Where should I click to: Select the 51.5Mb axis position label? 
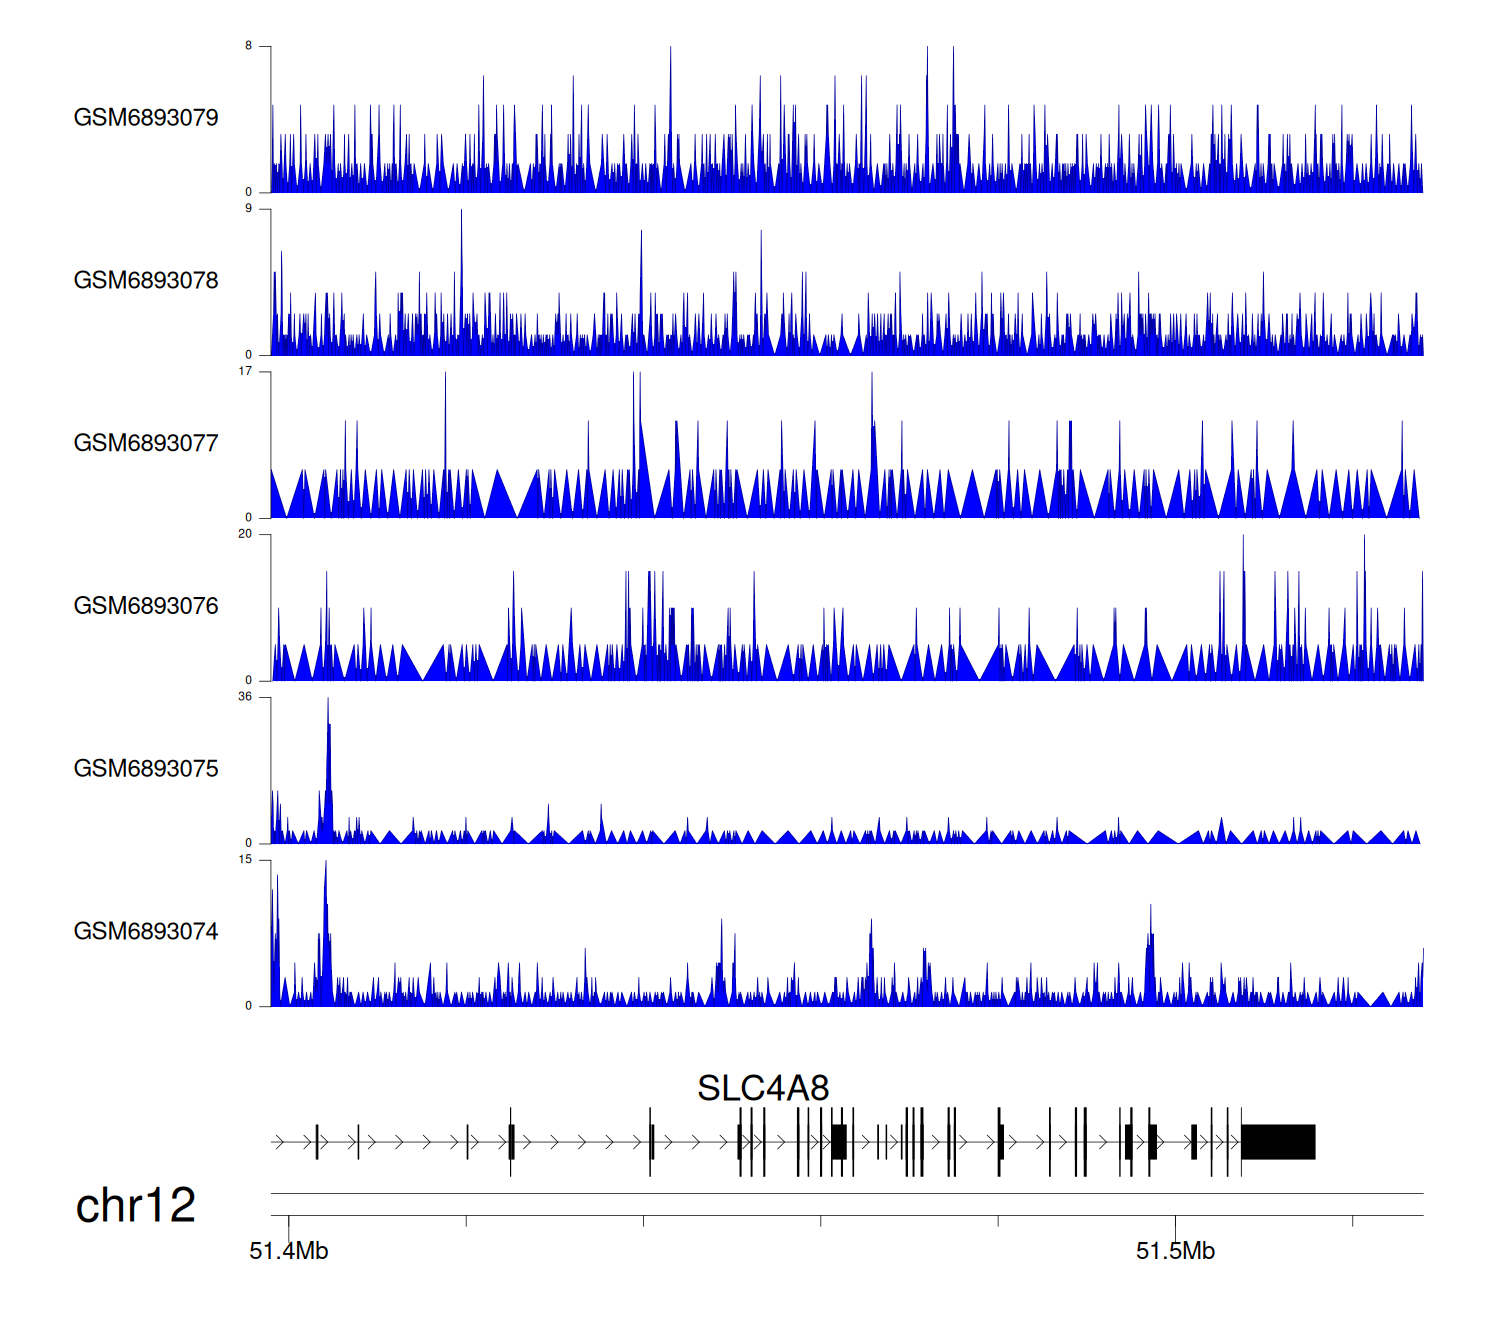(x=1175, y=1251)
